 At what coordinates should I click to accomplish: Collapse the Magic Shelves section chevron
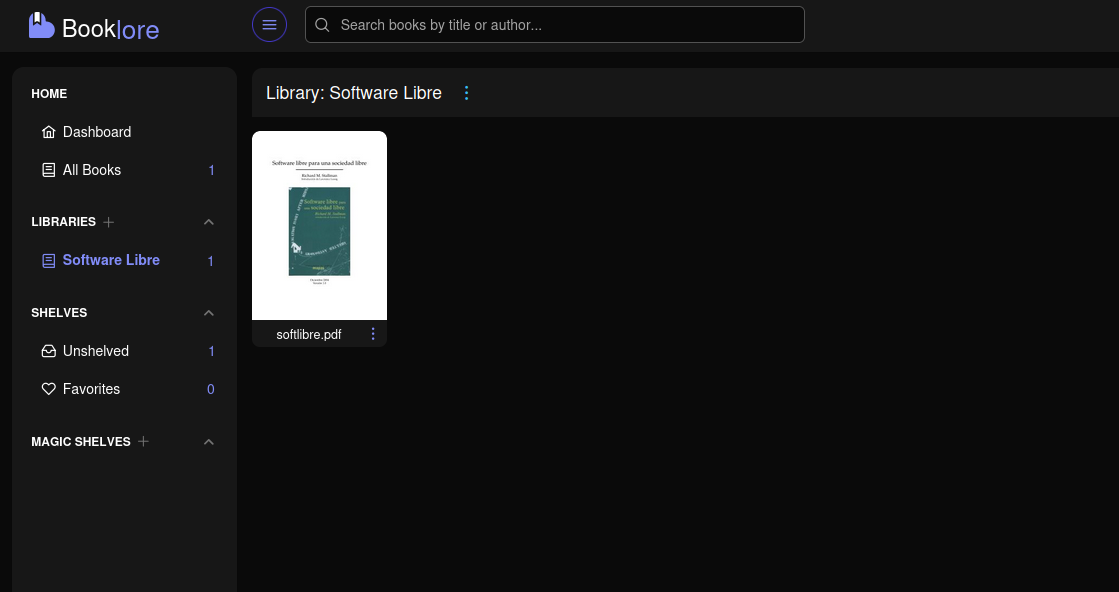tap(208, 442)
